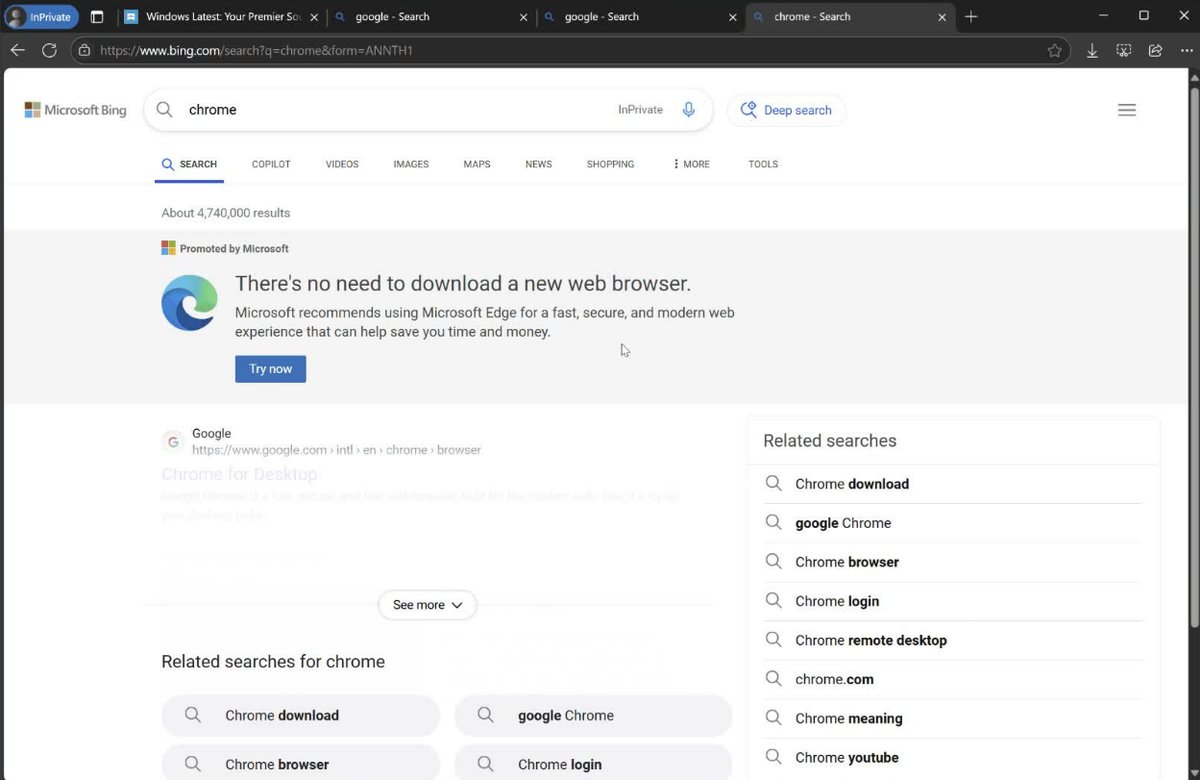Click the google Chrome pill button
1200x780 pixels.
[593, 715]
